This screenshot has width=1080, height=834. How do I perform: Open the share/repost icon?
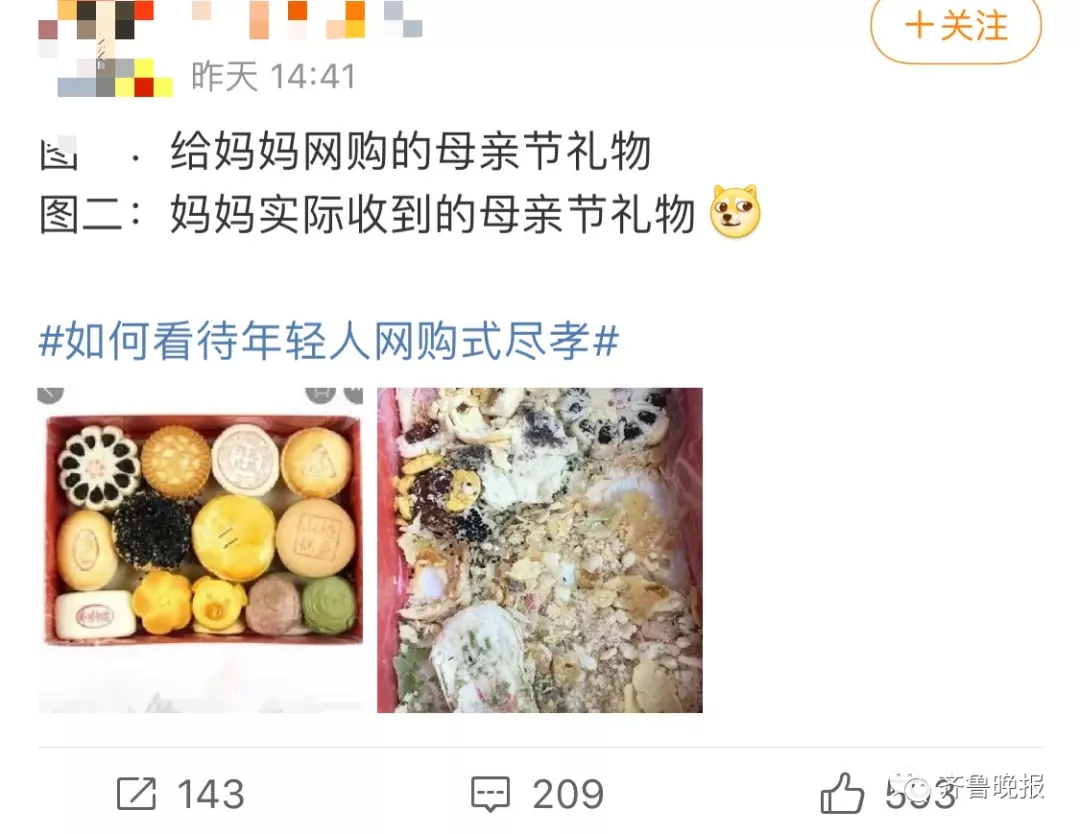(x=136, y=793)
